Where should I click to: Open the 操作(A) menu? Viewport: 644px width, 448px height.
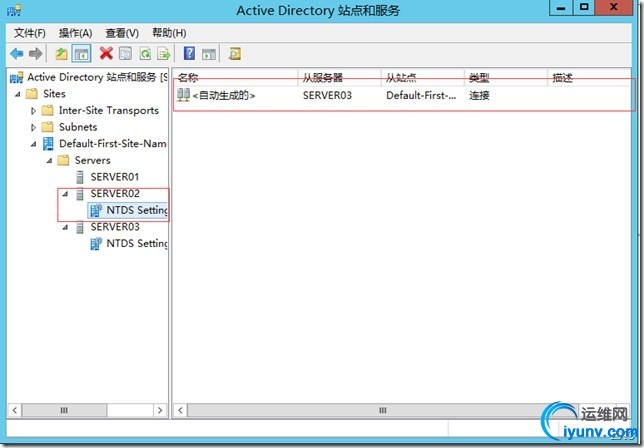pos(75,33)
